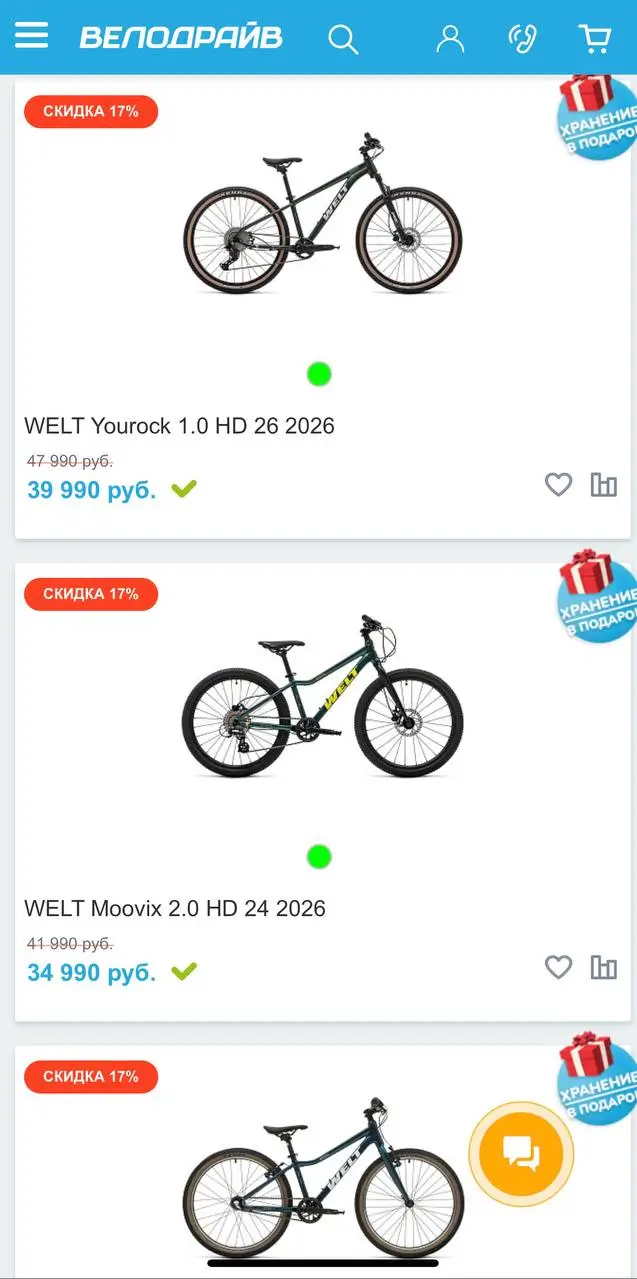Tap the 39 990 руб. price
637x1279 pixels.
(91, 490)
